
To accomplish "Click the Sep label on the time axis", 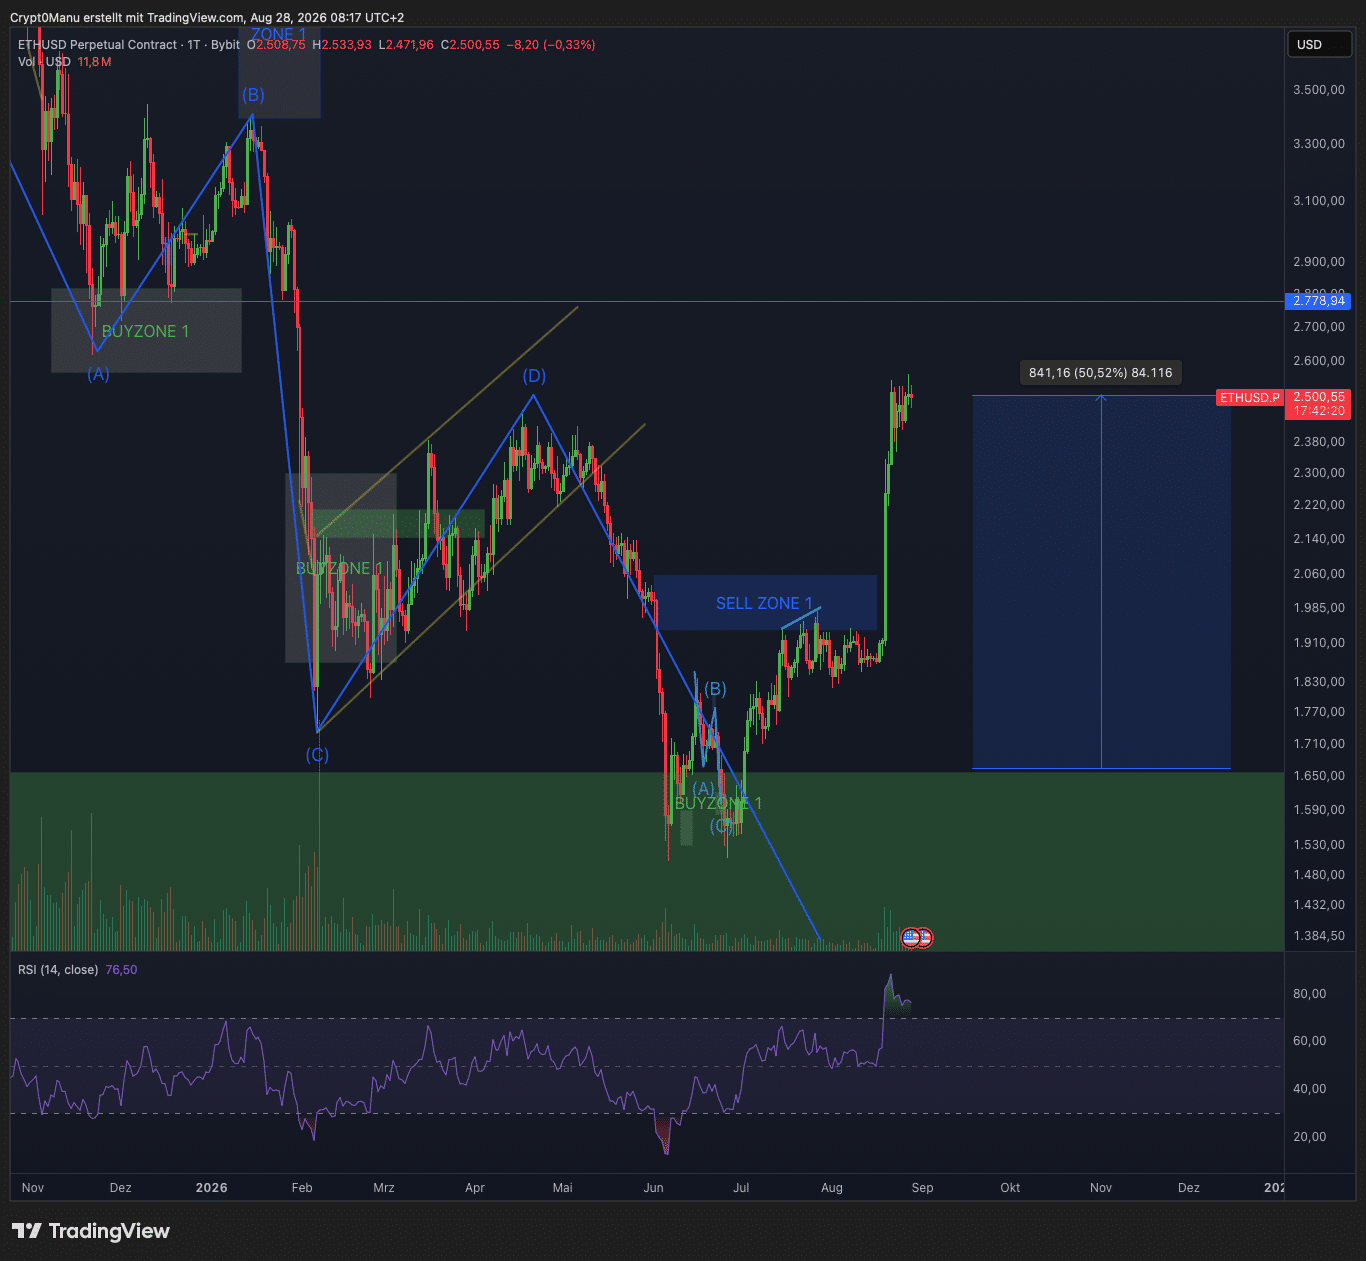I will tap(923, 1188).
